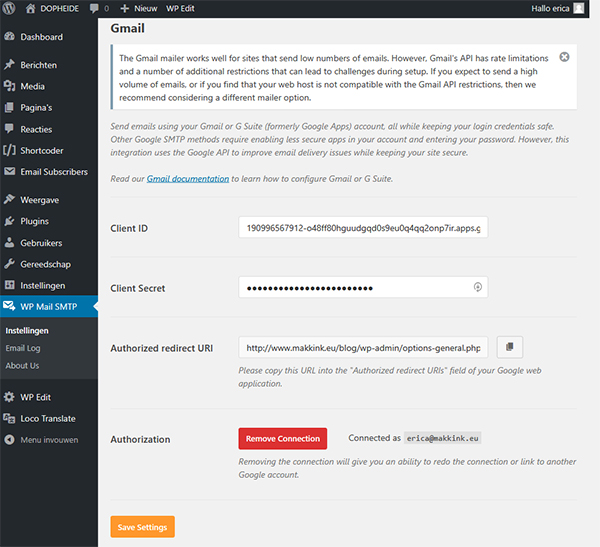Open the Shortcoder menu item
Image resolution: width=600 pixels, height=547 pixels.
pyautogui.click(x=42, y=150)
